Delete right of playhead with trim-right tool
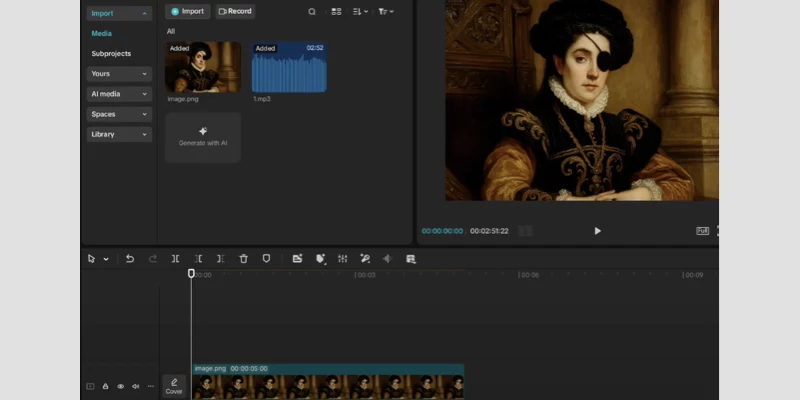Image resolution: width=800 pixels, height=400 pixels. click(220, 259)
